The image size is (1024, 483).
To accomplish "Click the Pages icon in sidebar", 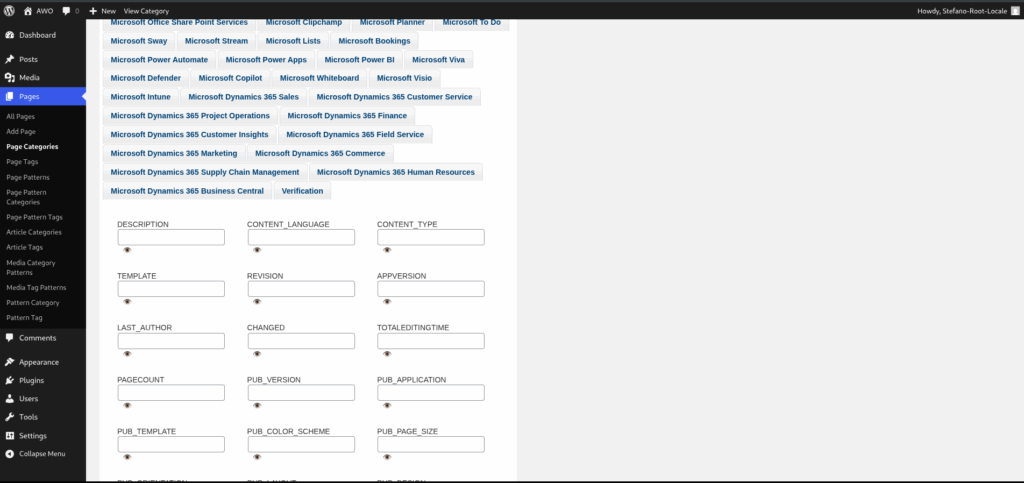I will click(10, 96).
